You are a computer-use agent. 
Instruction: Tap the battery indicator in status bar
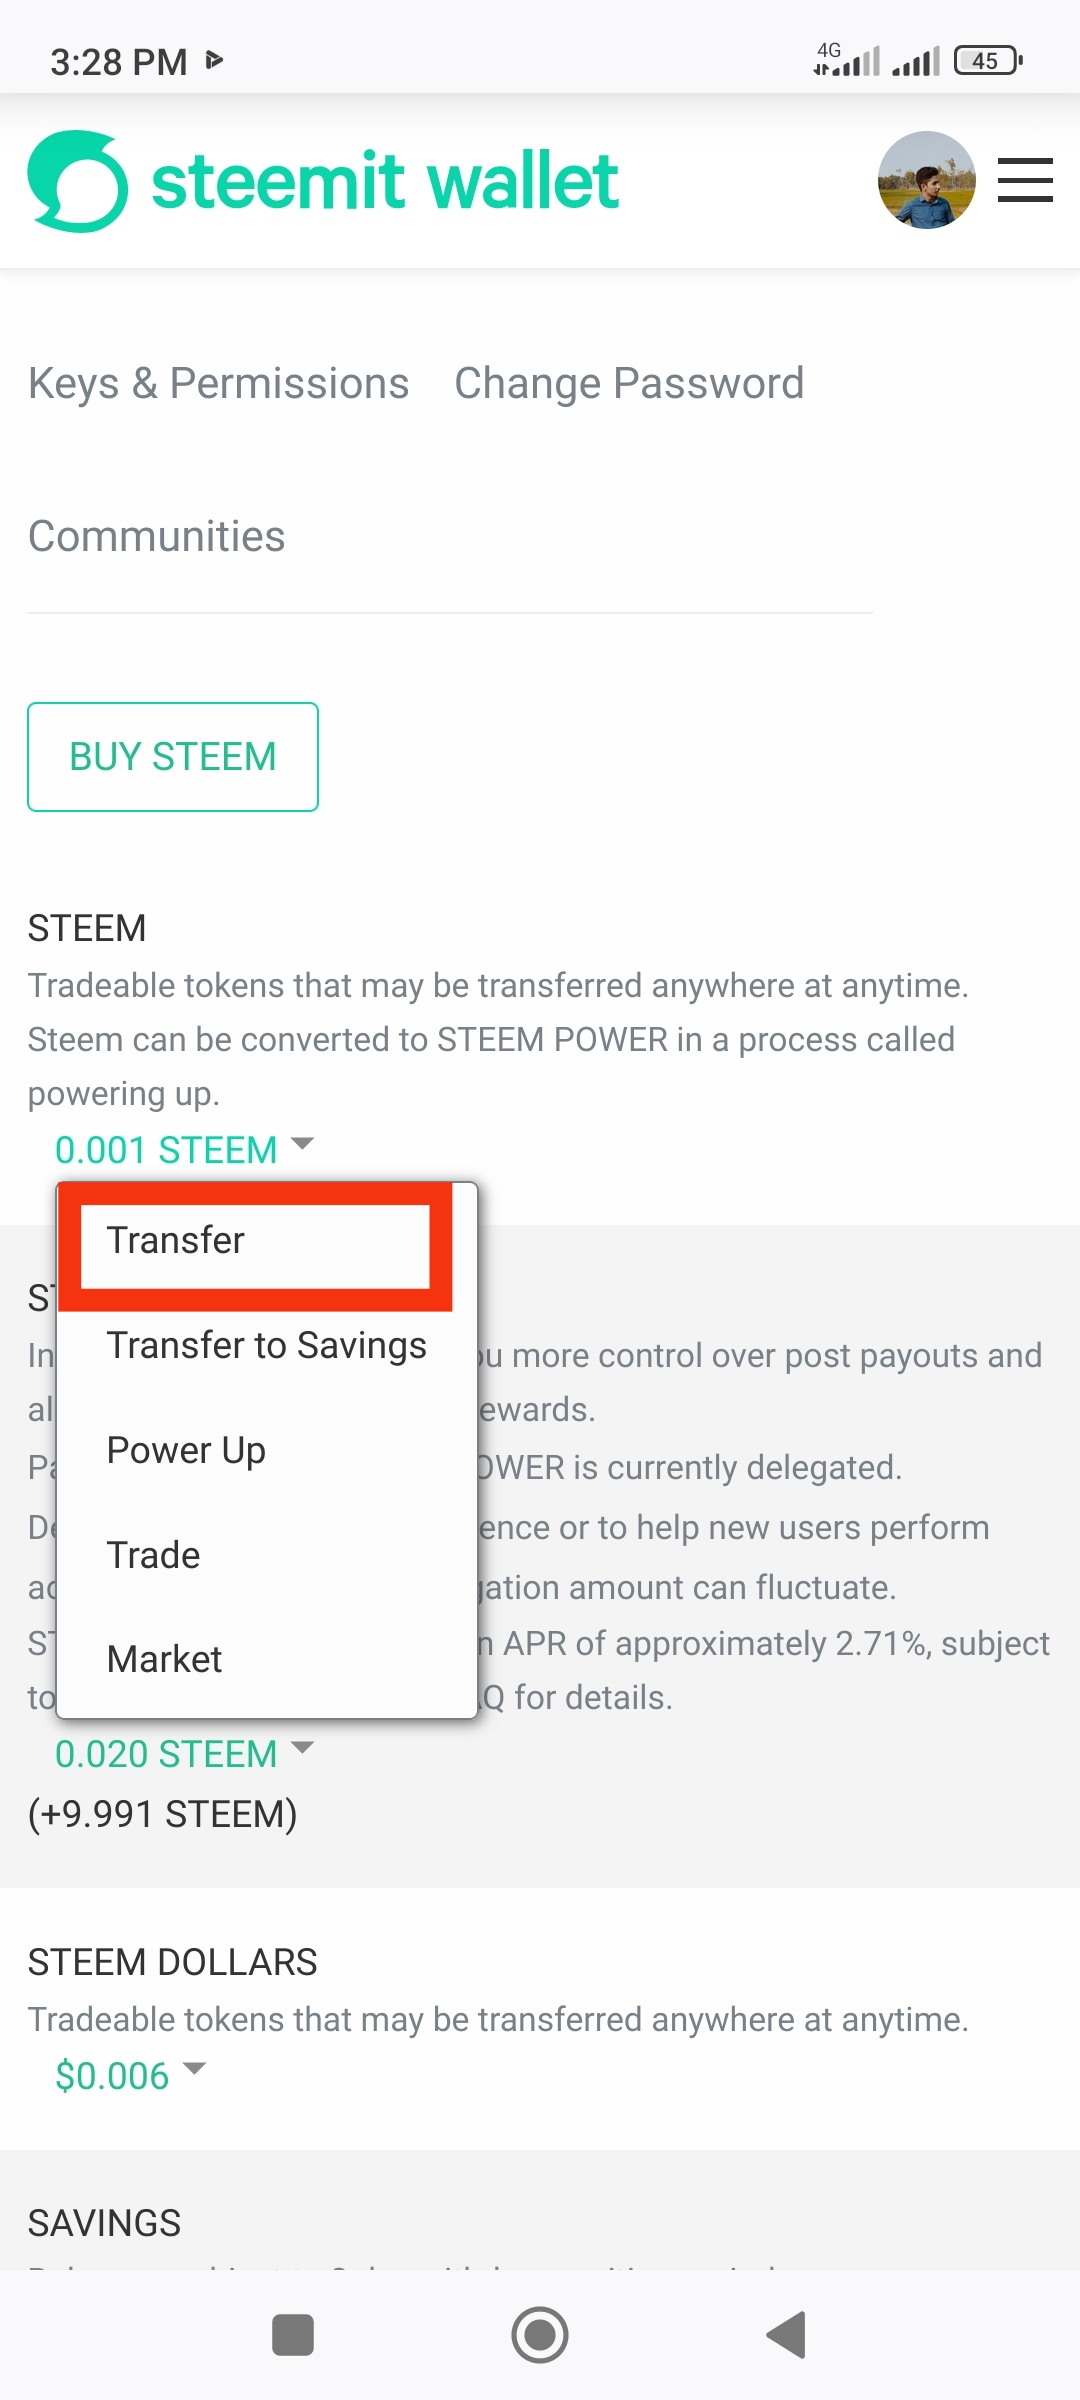[x=987, y=61]
